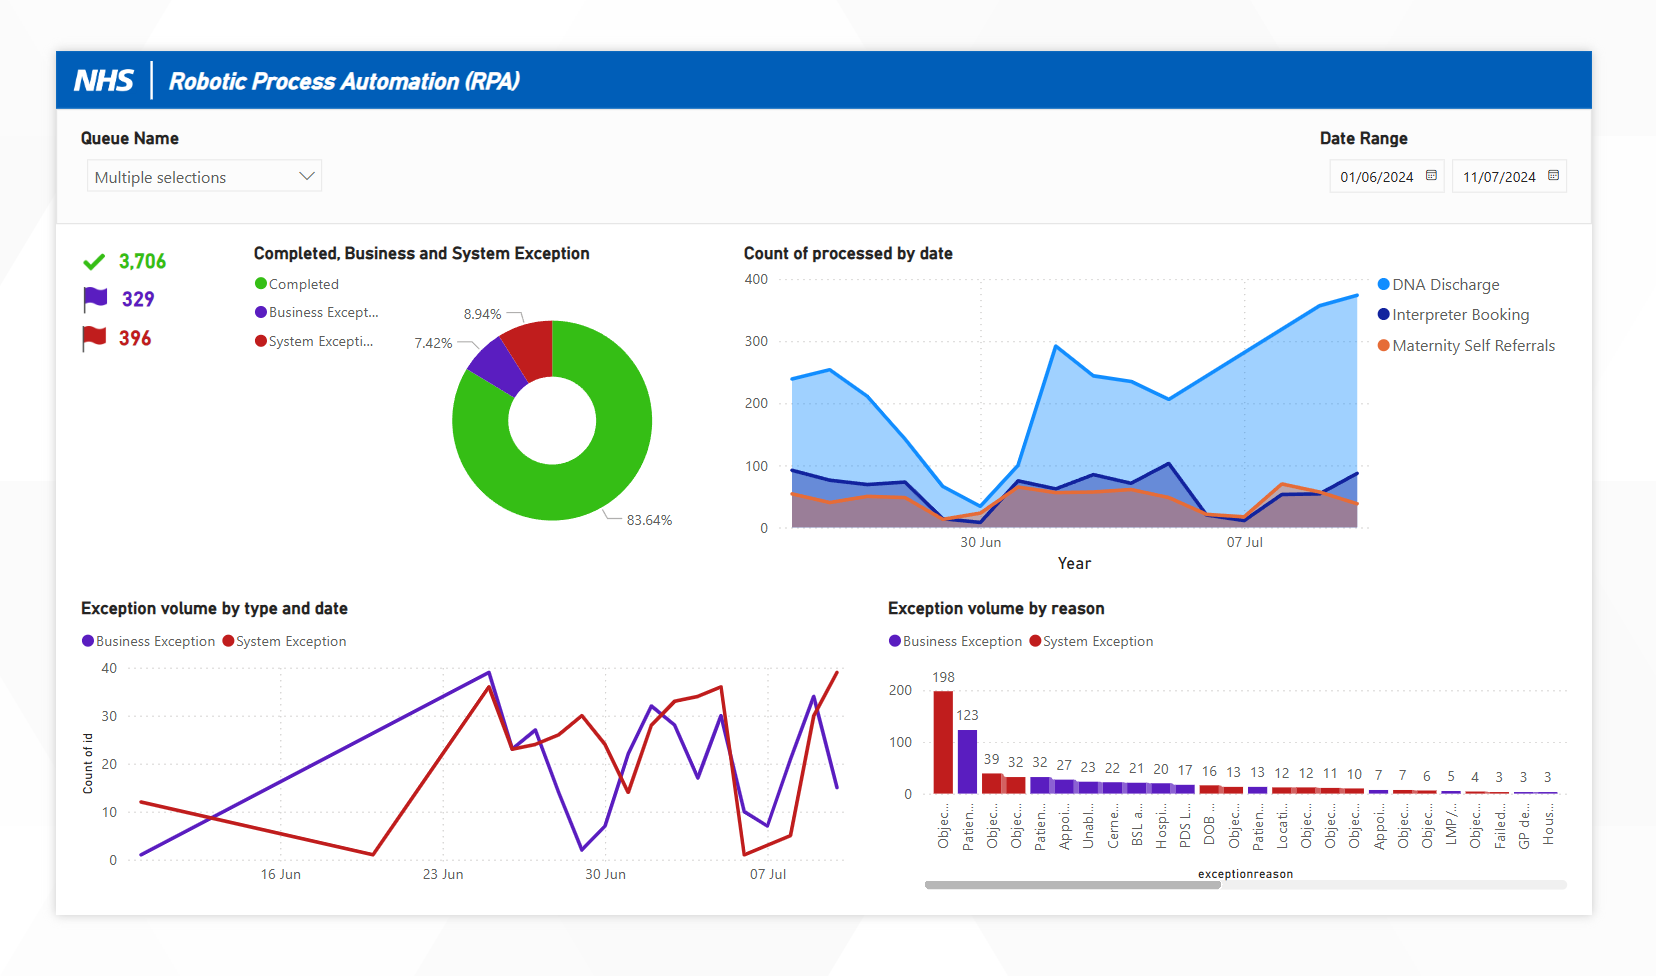Viewport: 1656px width, 976px height.
Task: Click Business Exception legend in volume by reason chart
Action: [x=956, y=641]
